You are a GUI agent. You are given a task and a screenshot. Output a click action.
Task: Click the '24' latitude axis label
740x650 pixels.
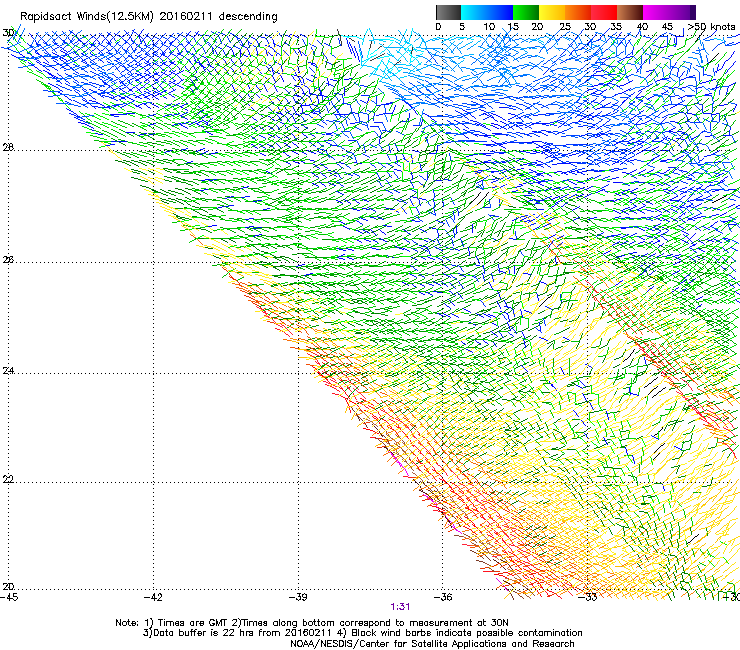(8, 371)
